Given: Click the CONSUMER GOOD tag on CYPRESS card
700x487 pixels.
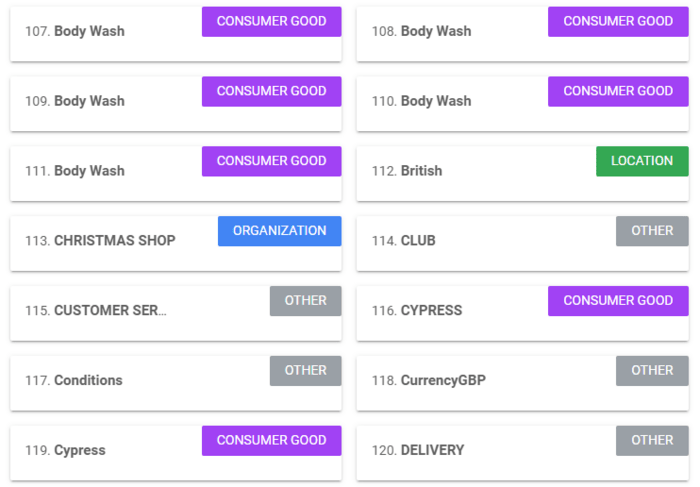Looking at the screenshot, I should (618, 301).
